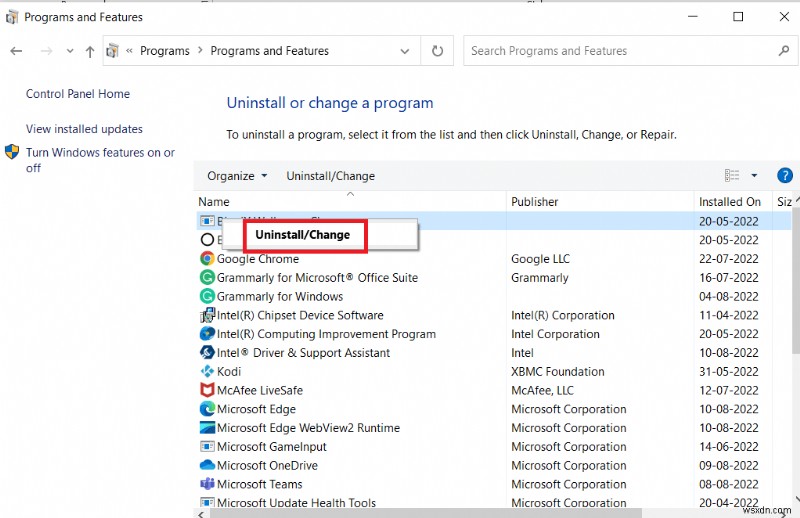Click the Back navigation arrow
The height and width of the screenshot is (518, 800).
pos(18,51)
